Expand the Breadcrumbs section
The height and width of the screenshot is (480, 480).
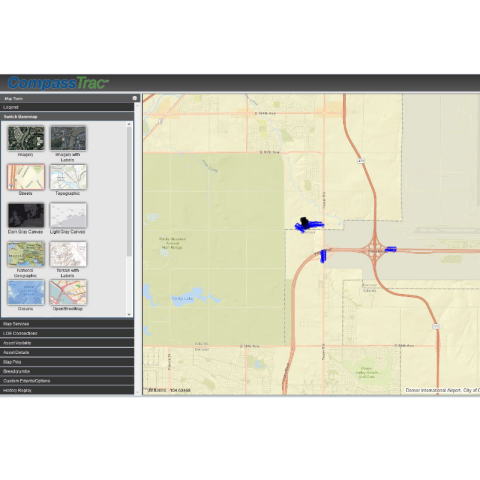click(67, 371)
